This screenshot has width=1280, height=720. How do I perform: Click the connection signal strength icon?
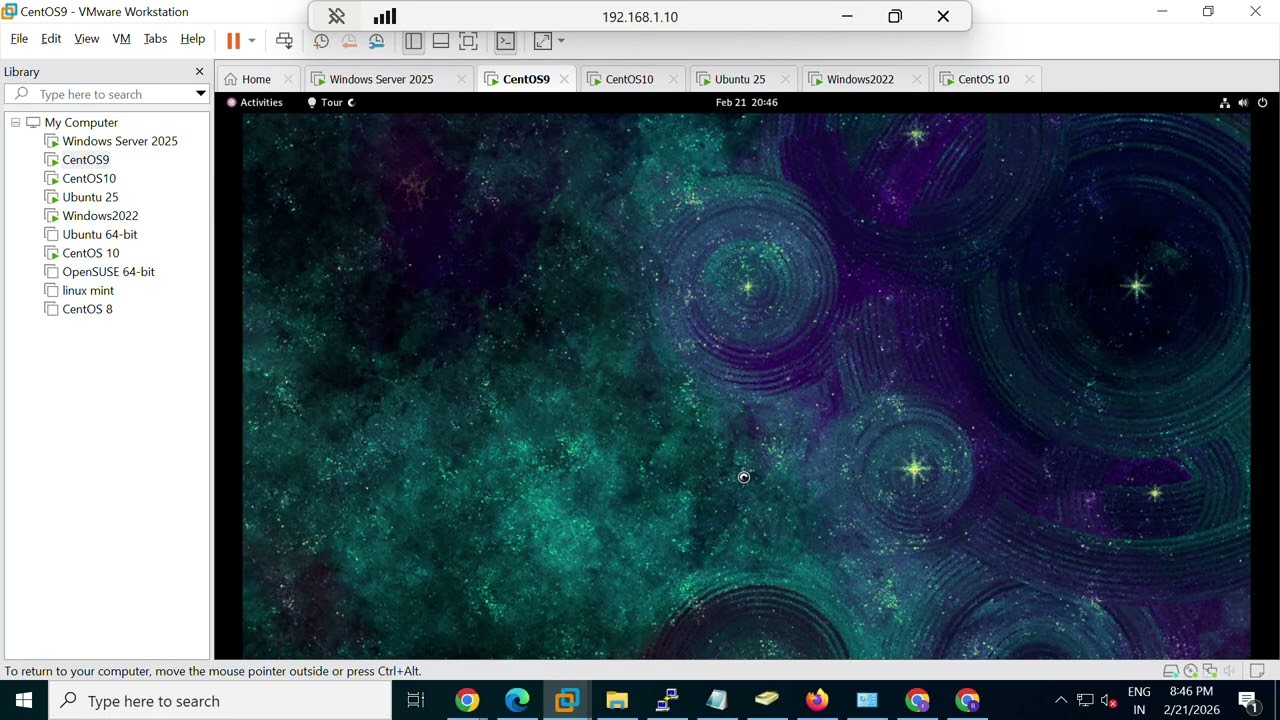point(385,16)
